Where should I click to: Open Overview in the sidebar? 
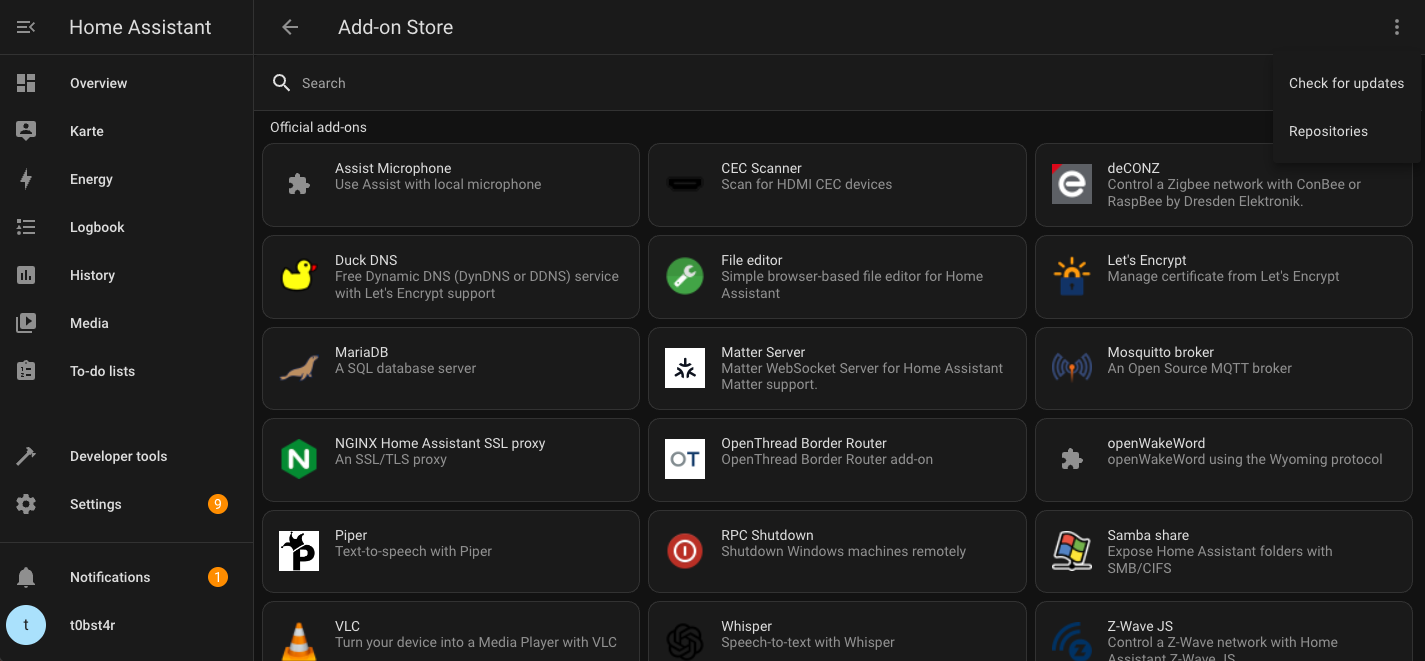coord(126,83)
